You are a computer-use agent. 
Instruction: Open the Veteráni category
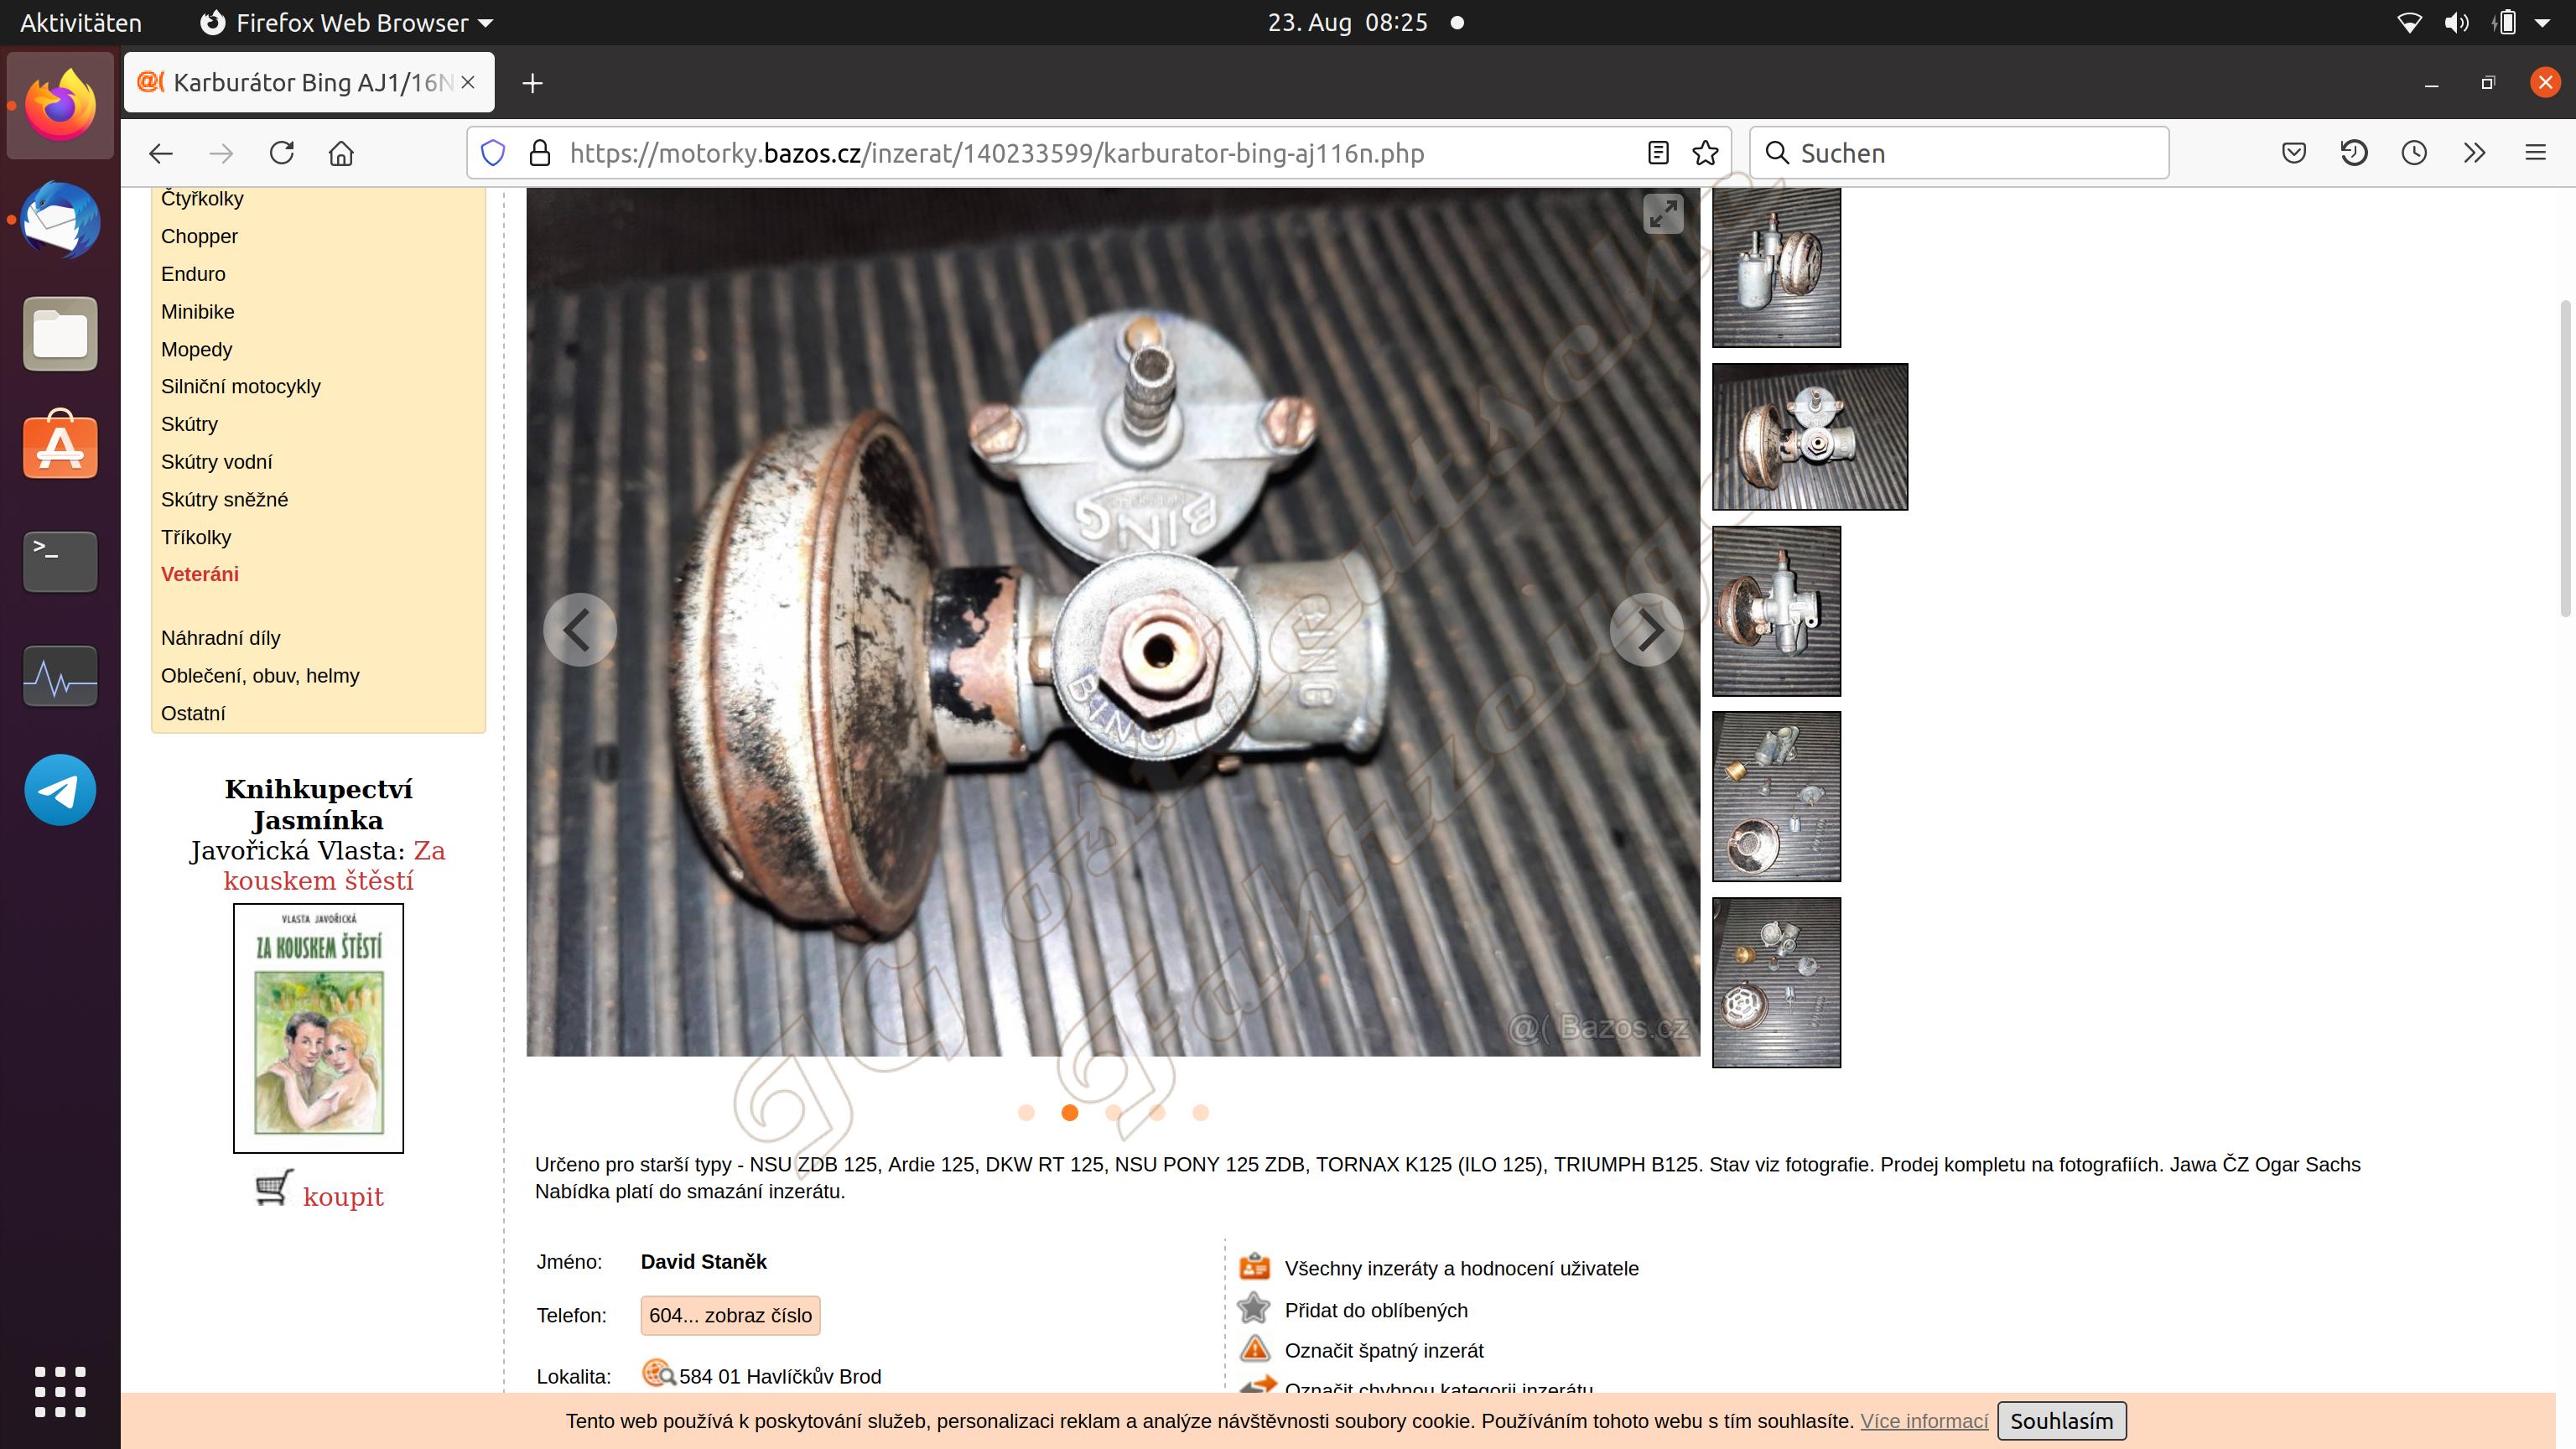pos(199,574)
